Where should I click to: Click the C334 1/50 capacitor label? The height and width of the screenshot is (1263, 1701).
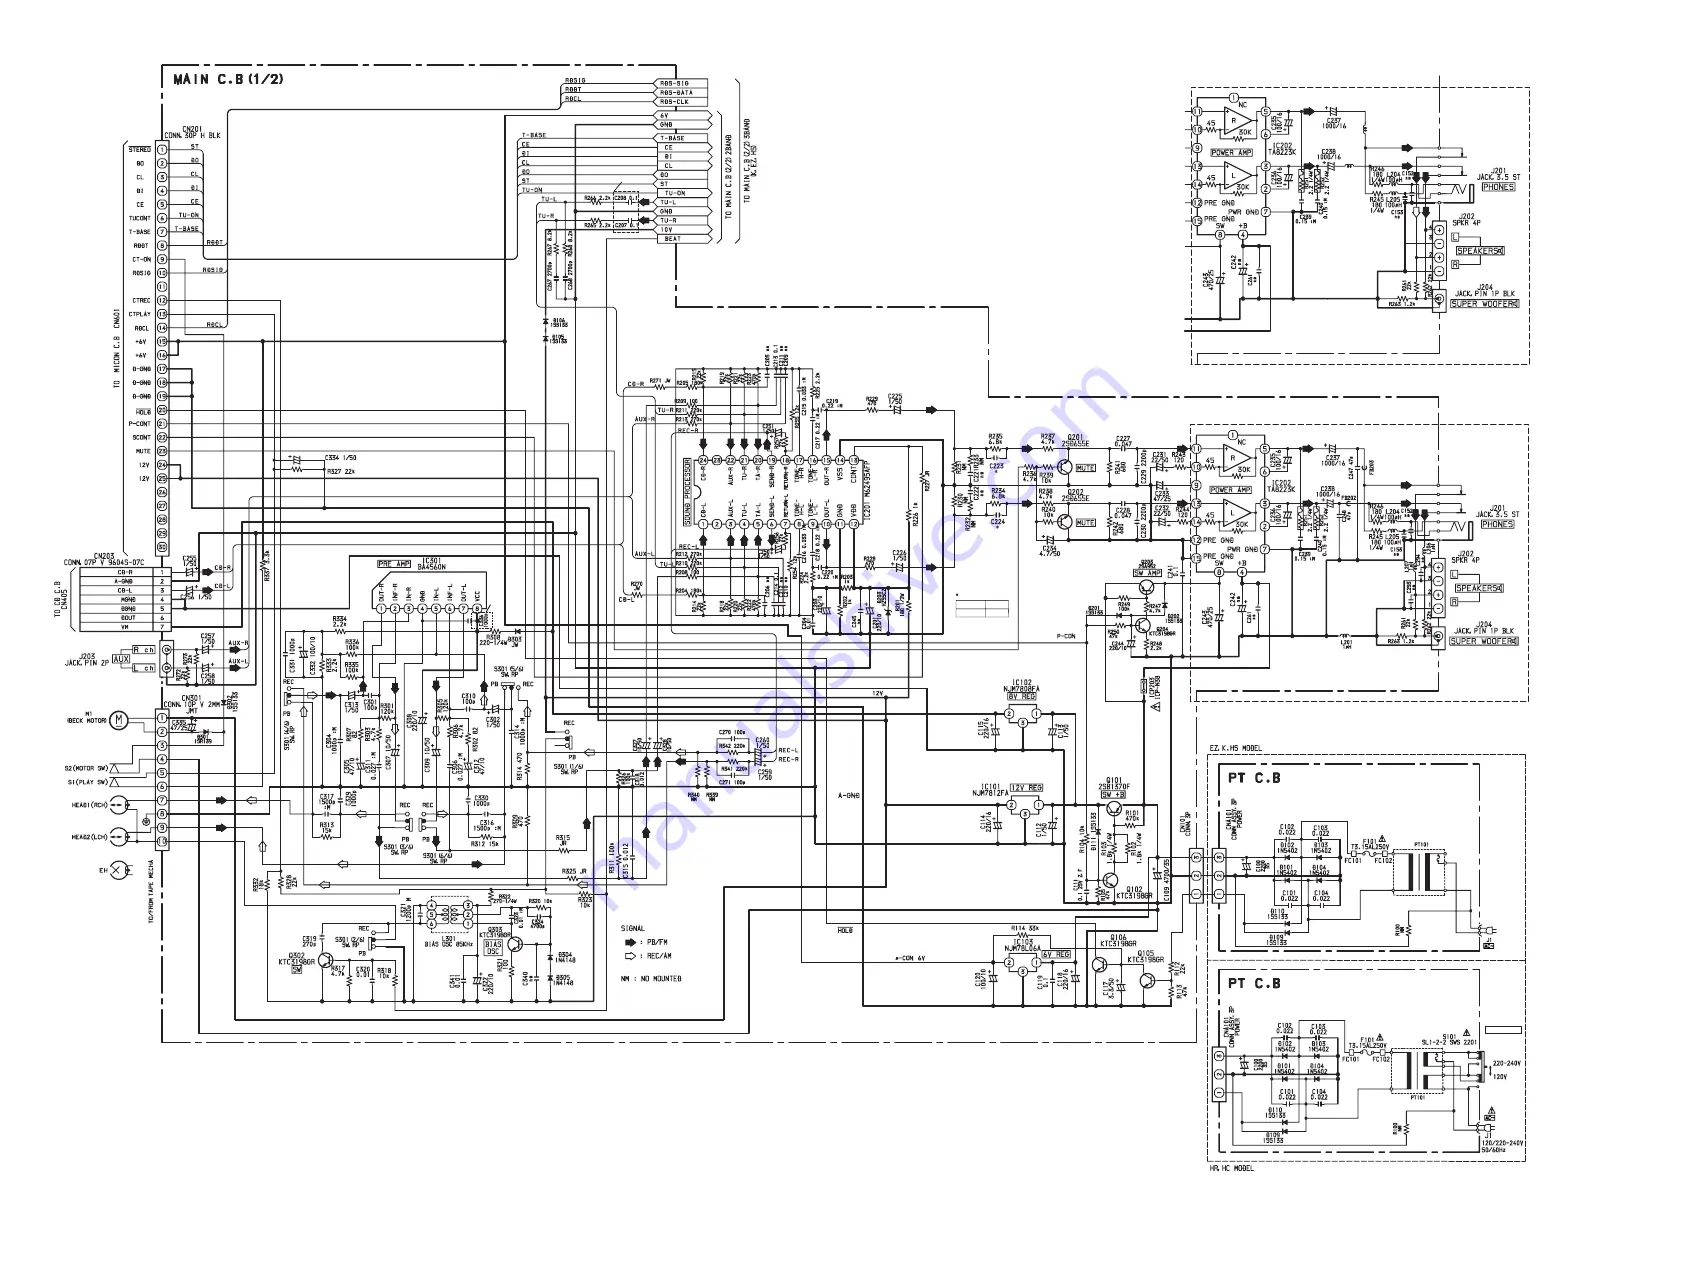[x=341, y=458]
